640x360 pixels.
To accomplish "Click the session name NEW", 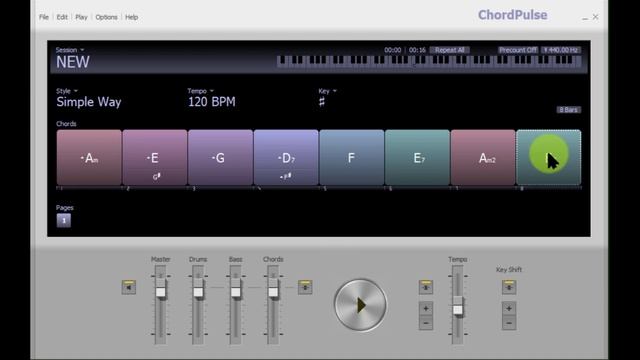I will pos(73,62).
